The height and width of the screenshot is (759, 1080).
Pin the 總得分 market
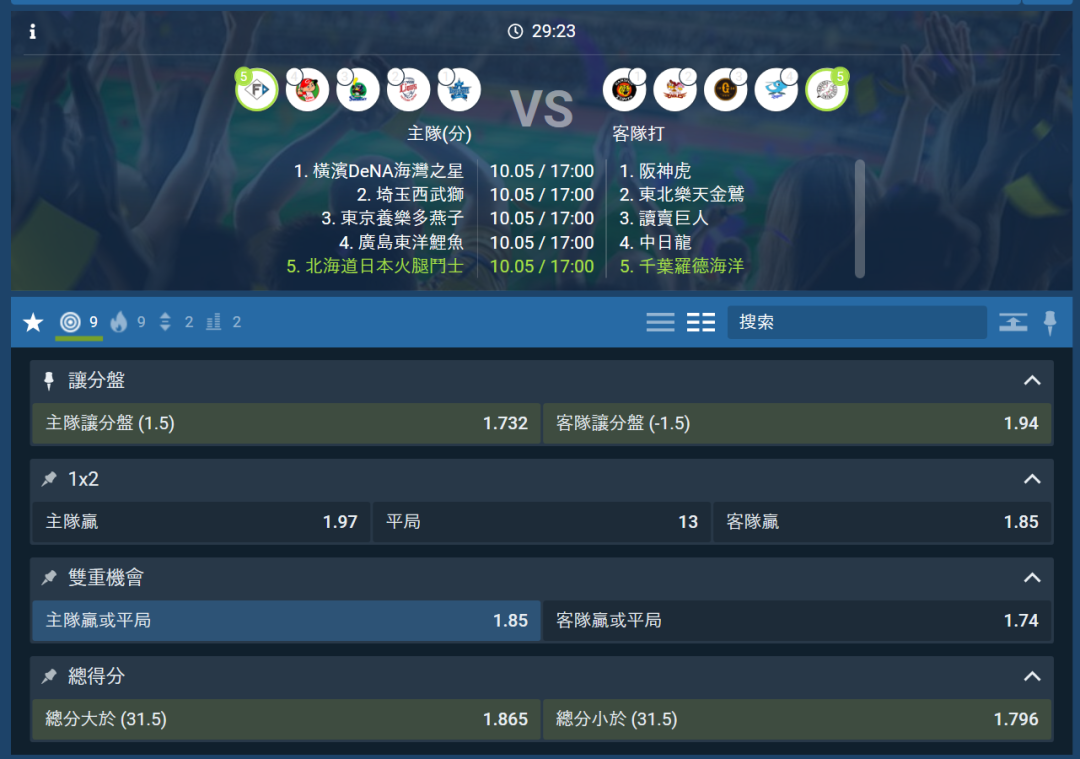tap(49, 676)
